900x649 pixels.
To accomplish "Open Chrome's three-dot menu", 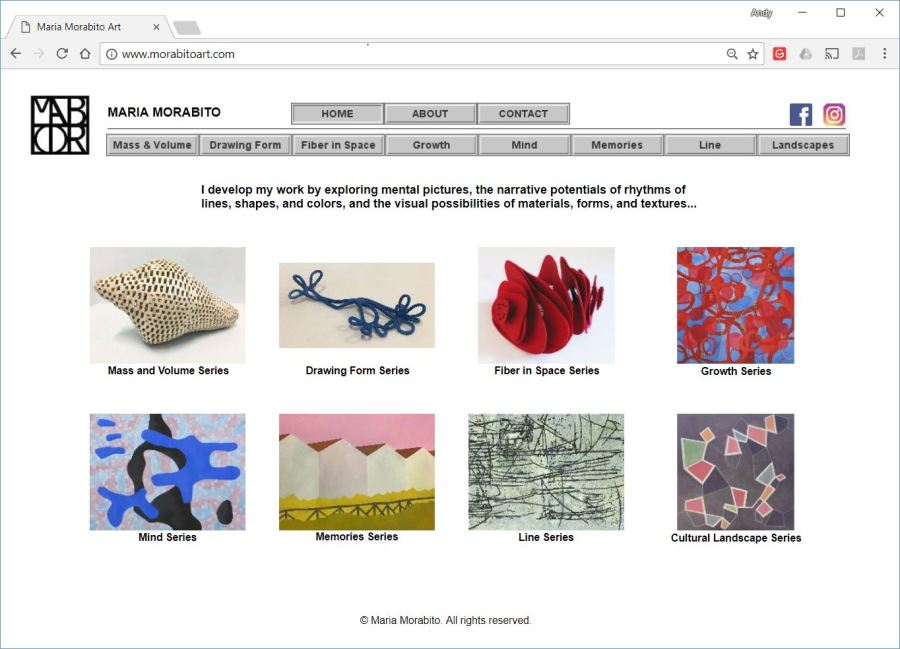I will tap(884, 54).
